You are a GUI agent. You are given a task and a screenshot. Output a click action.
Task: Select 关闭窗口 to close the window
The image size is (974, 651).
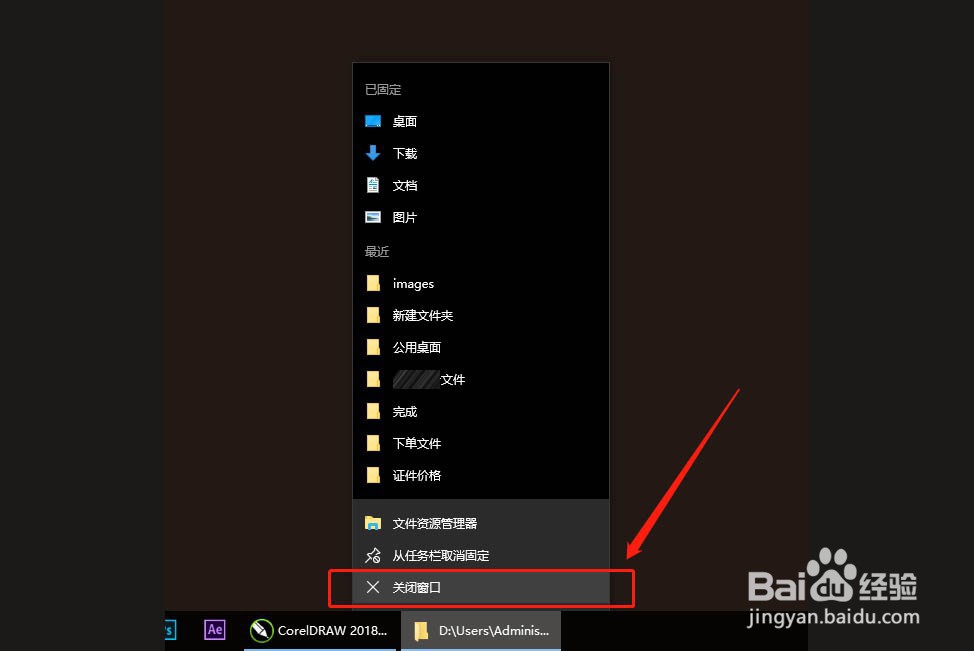(481, 587)
